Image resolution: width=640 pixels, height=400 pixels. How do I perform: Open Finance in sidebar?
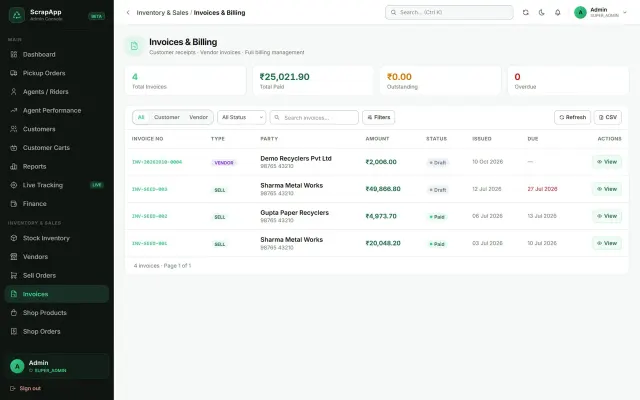pos(57,204)
